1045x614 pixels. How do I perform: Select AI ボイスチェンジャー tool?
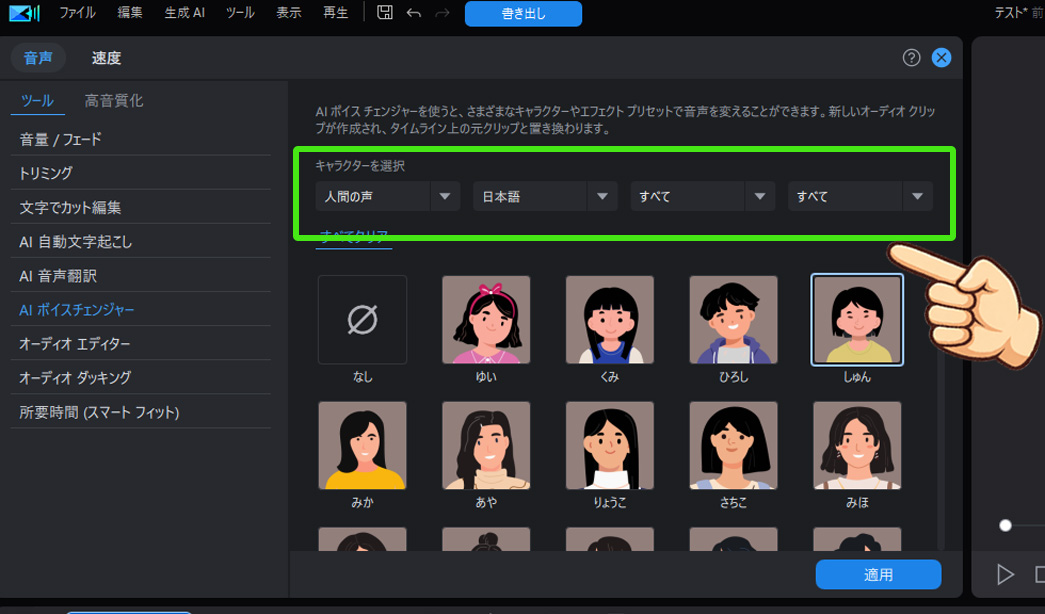pyautogui.click(x=141, y=310)
